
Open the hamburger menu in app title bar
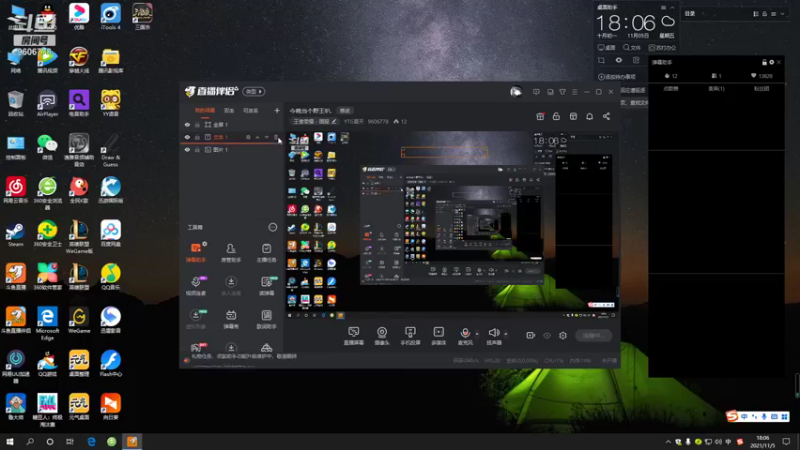click(x=575, y=92)
